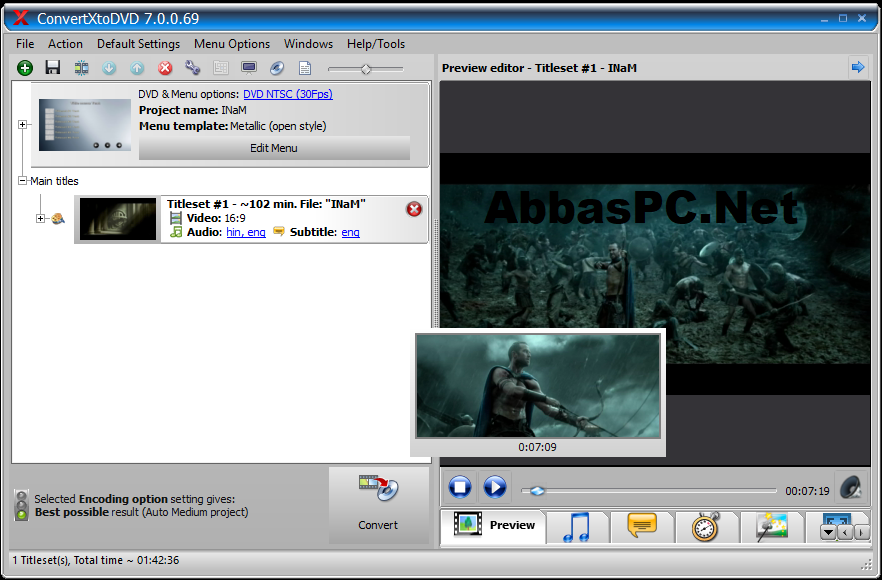Click the DVD NTSC (30Fps) link
This screenshot has height=580, width=882.
tap(288, 94)
